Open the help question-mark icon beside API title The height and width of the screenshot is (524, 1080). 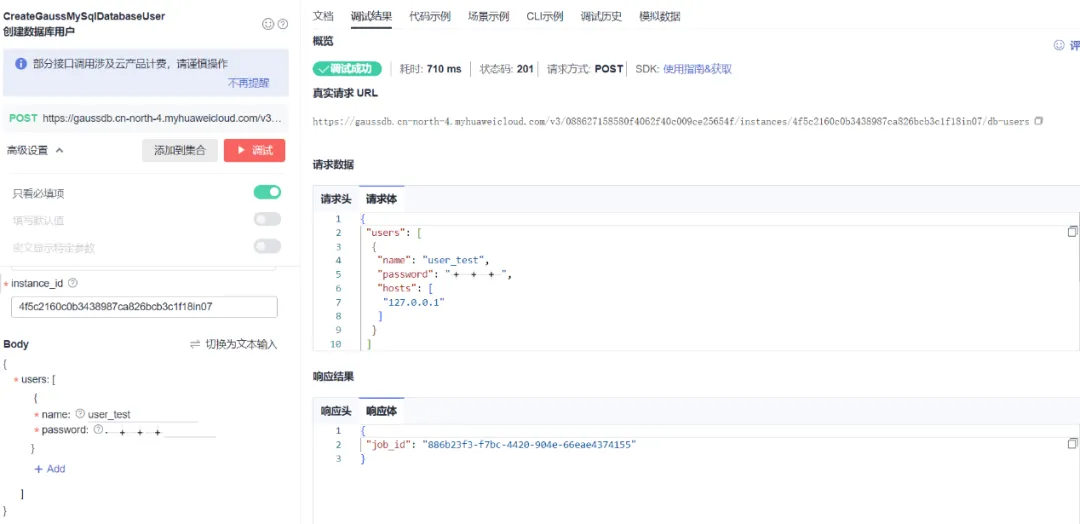click(x=282, y=24)
